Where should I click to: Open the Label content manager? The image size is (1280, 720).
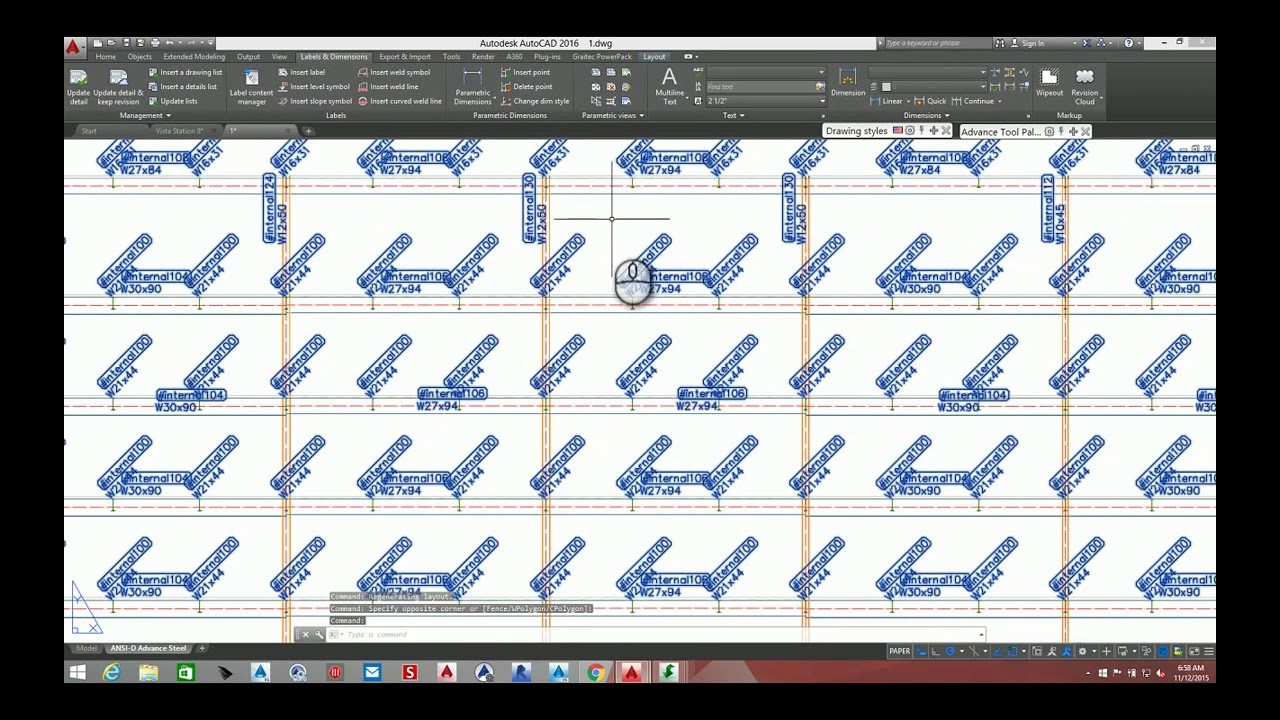pyautogui.click(x=251, y=87)
